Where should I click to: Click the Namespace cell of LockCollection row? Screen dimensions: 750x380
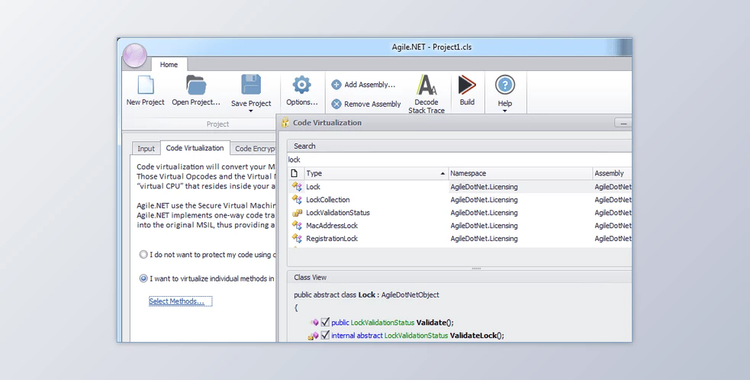click(520, 200)
